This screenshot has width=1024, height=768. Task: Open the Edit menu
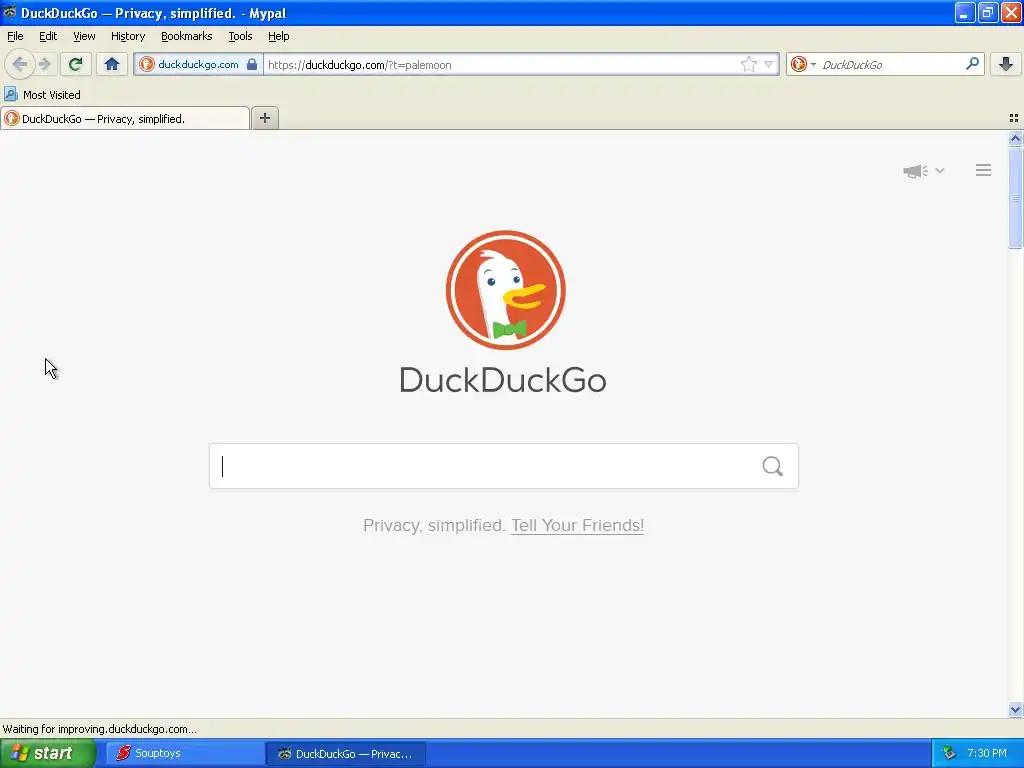pyautogui.click(x=48, y=36)
